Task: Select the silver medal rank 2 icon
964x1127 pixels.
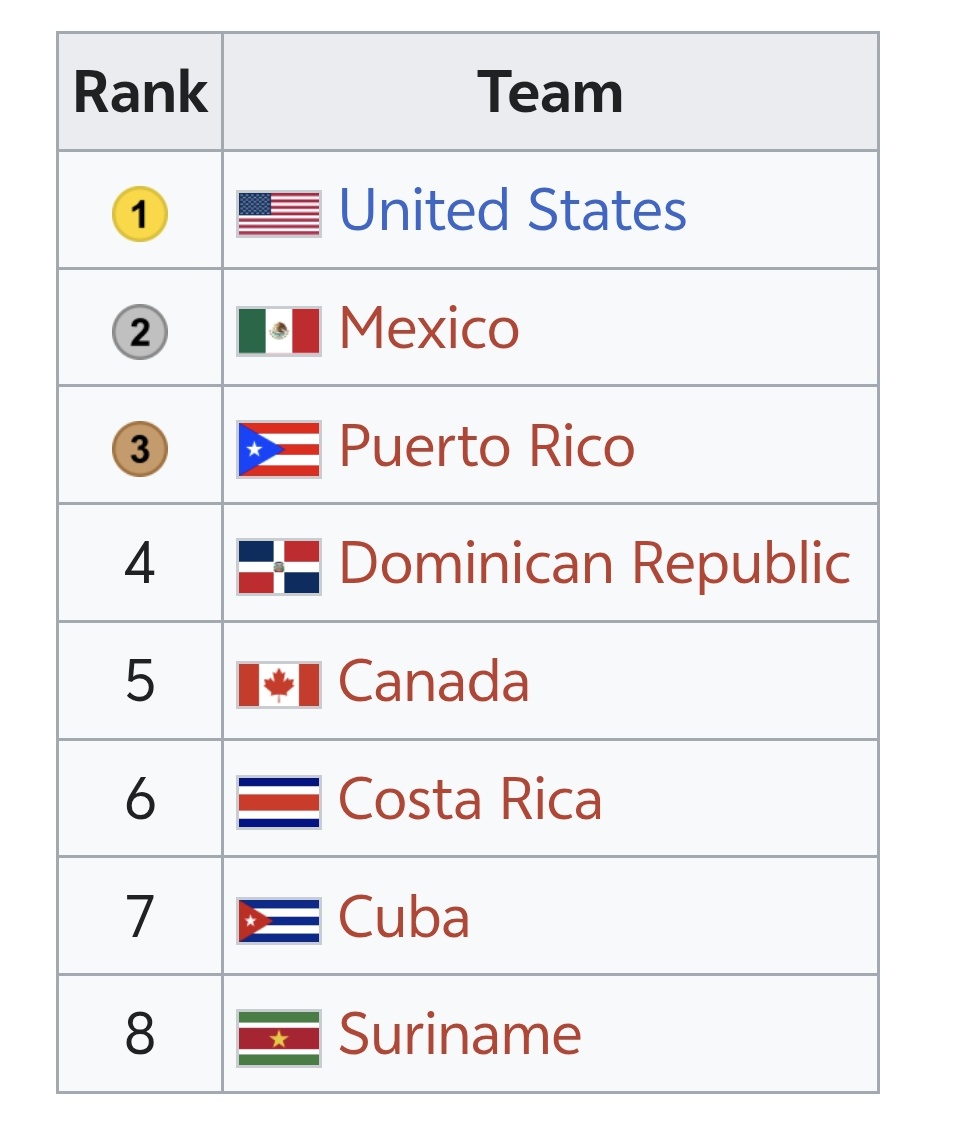Action: tap(140, 332)
